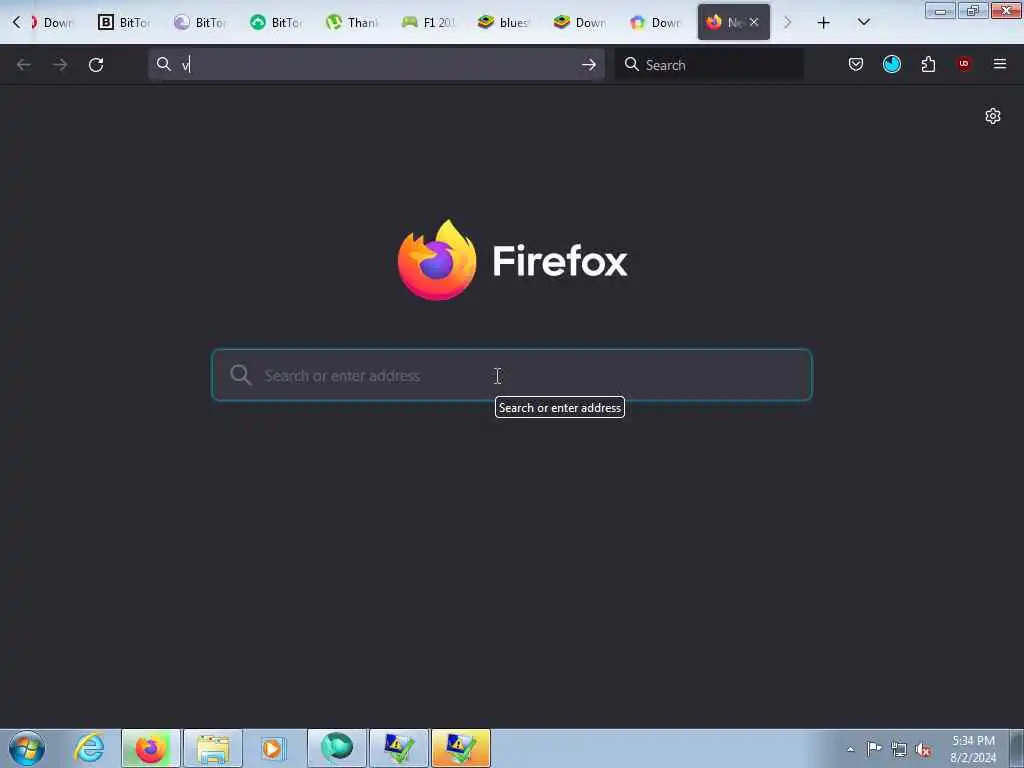
Task: Go back one page
Action: point(24,65)
